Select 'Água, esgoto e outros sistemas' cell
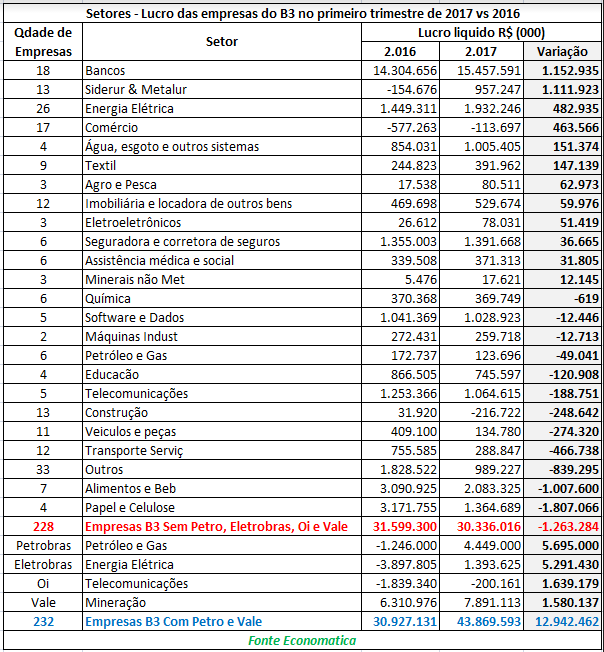 (x=172, y=147)
